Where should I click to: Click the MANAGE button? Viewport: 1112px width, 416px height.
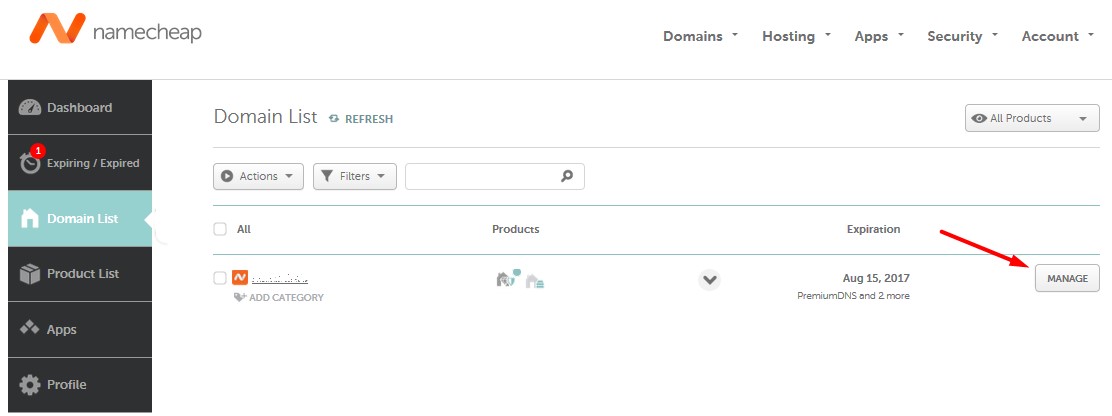pyautogui.click(x=1067, y=279)
